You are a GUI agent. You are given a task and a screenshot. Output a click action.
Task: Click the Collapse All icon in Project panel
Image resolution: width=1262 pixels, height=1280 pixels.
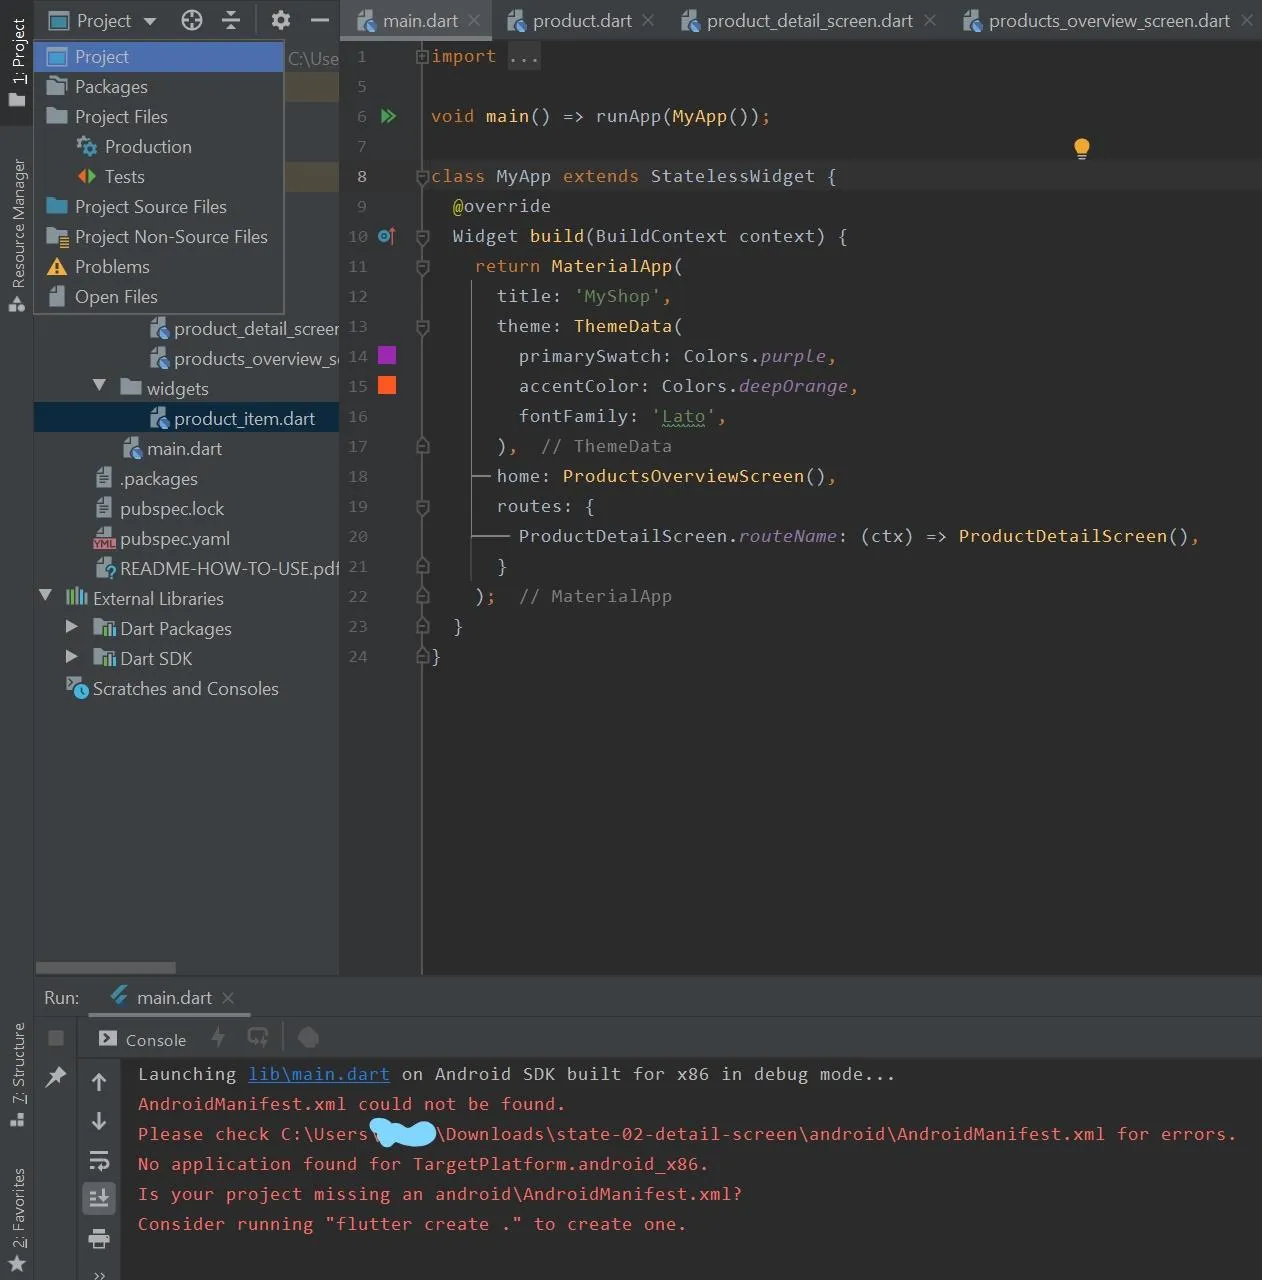click(231, 20)
